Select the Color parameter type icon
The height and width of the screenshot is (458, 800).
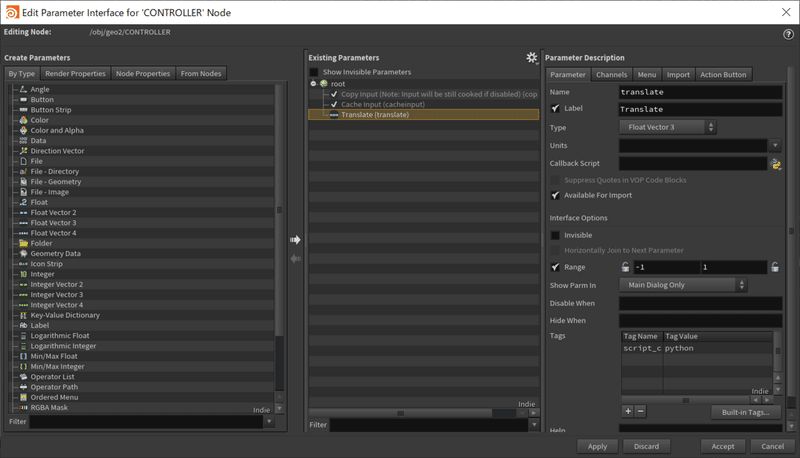(x=23, y=120)
